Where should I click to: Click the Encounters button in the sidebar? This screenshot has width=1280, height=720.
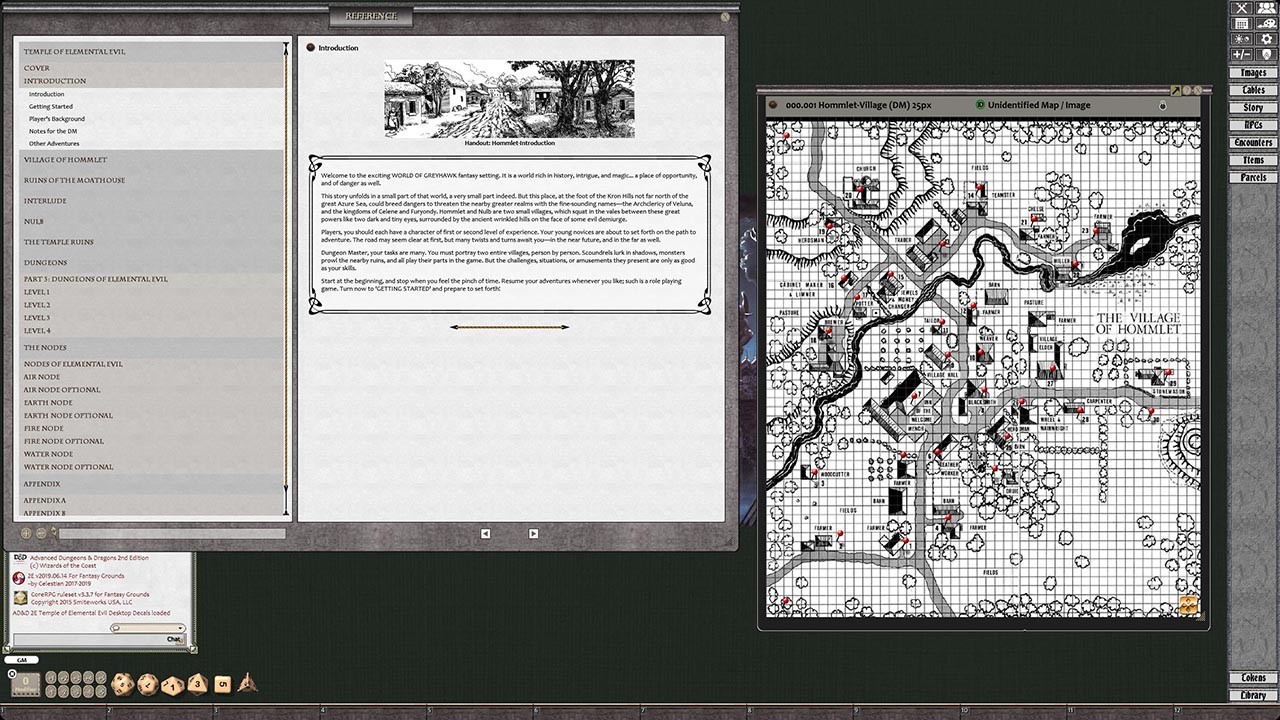[1253, 141]
